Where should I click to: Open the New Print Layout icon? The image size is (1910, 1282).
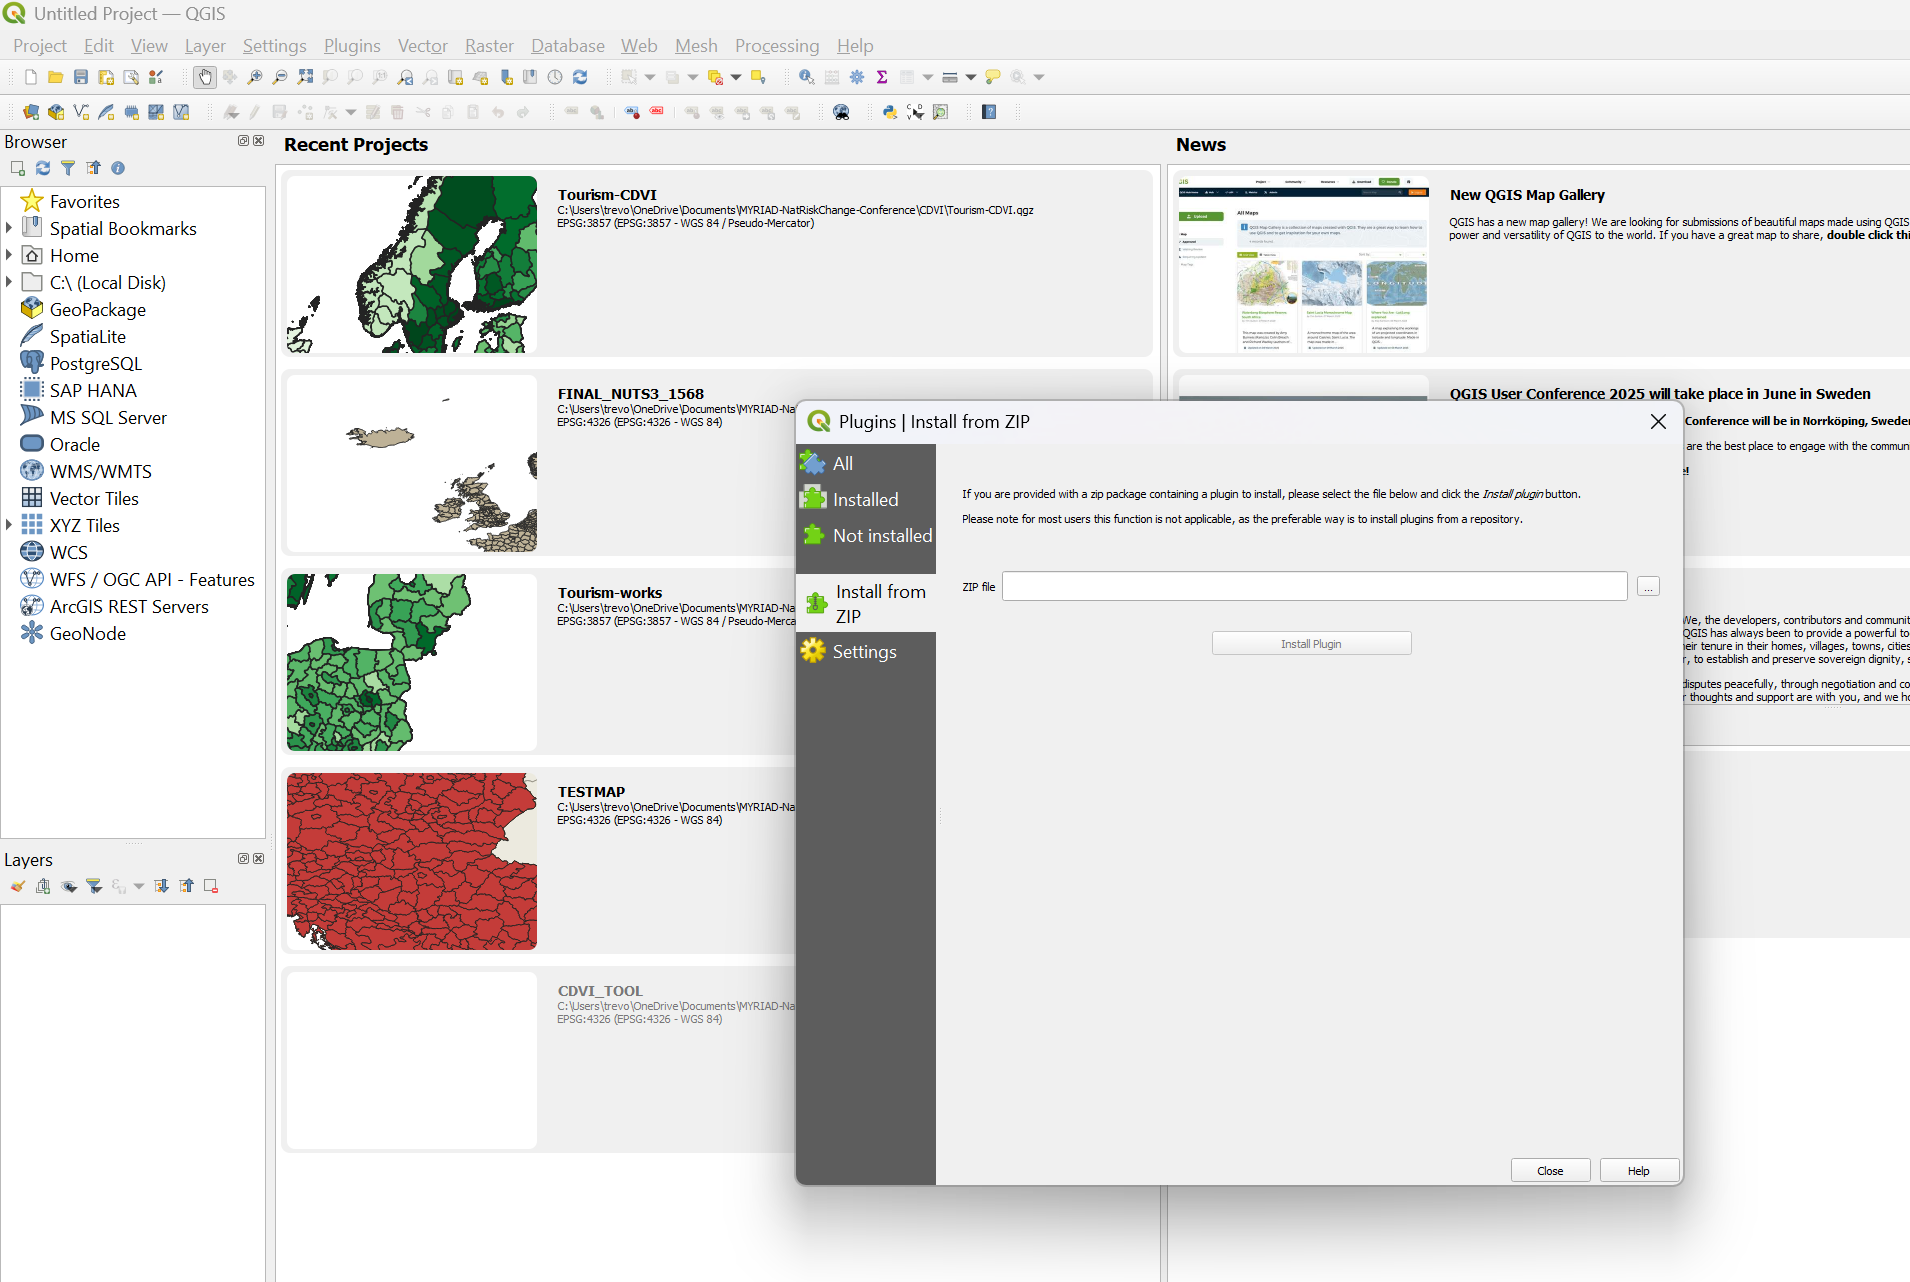[x=106, y=77]
